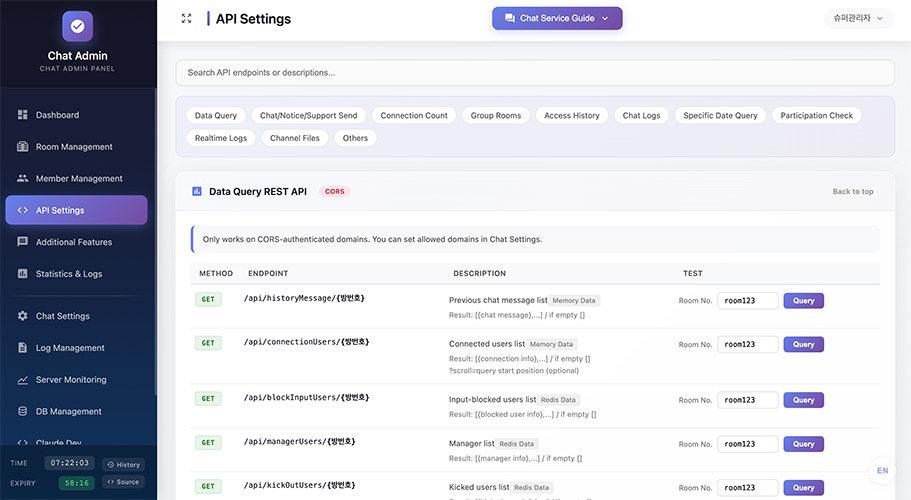Open Server Monitoring page
The image size is (911, 500).
(x=76, y=380)
